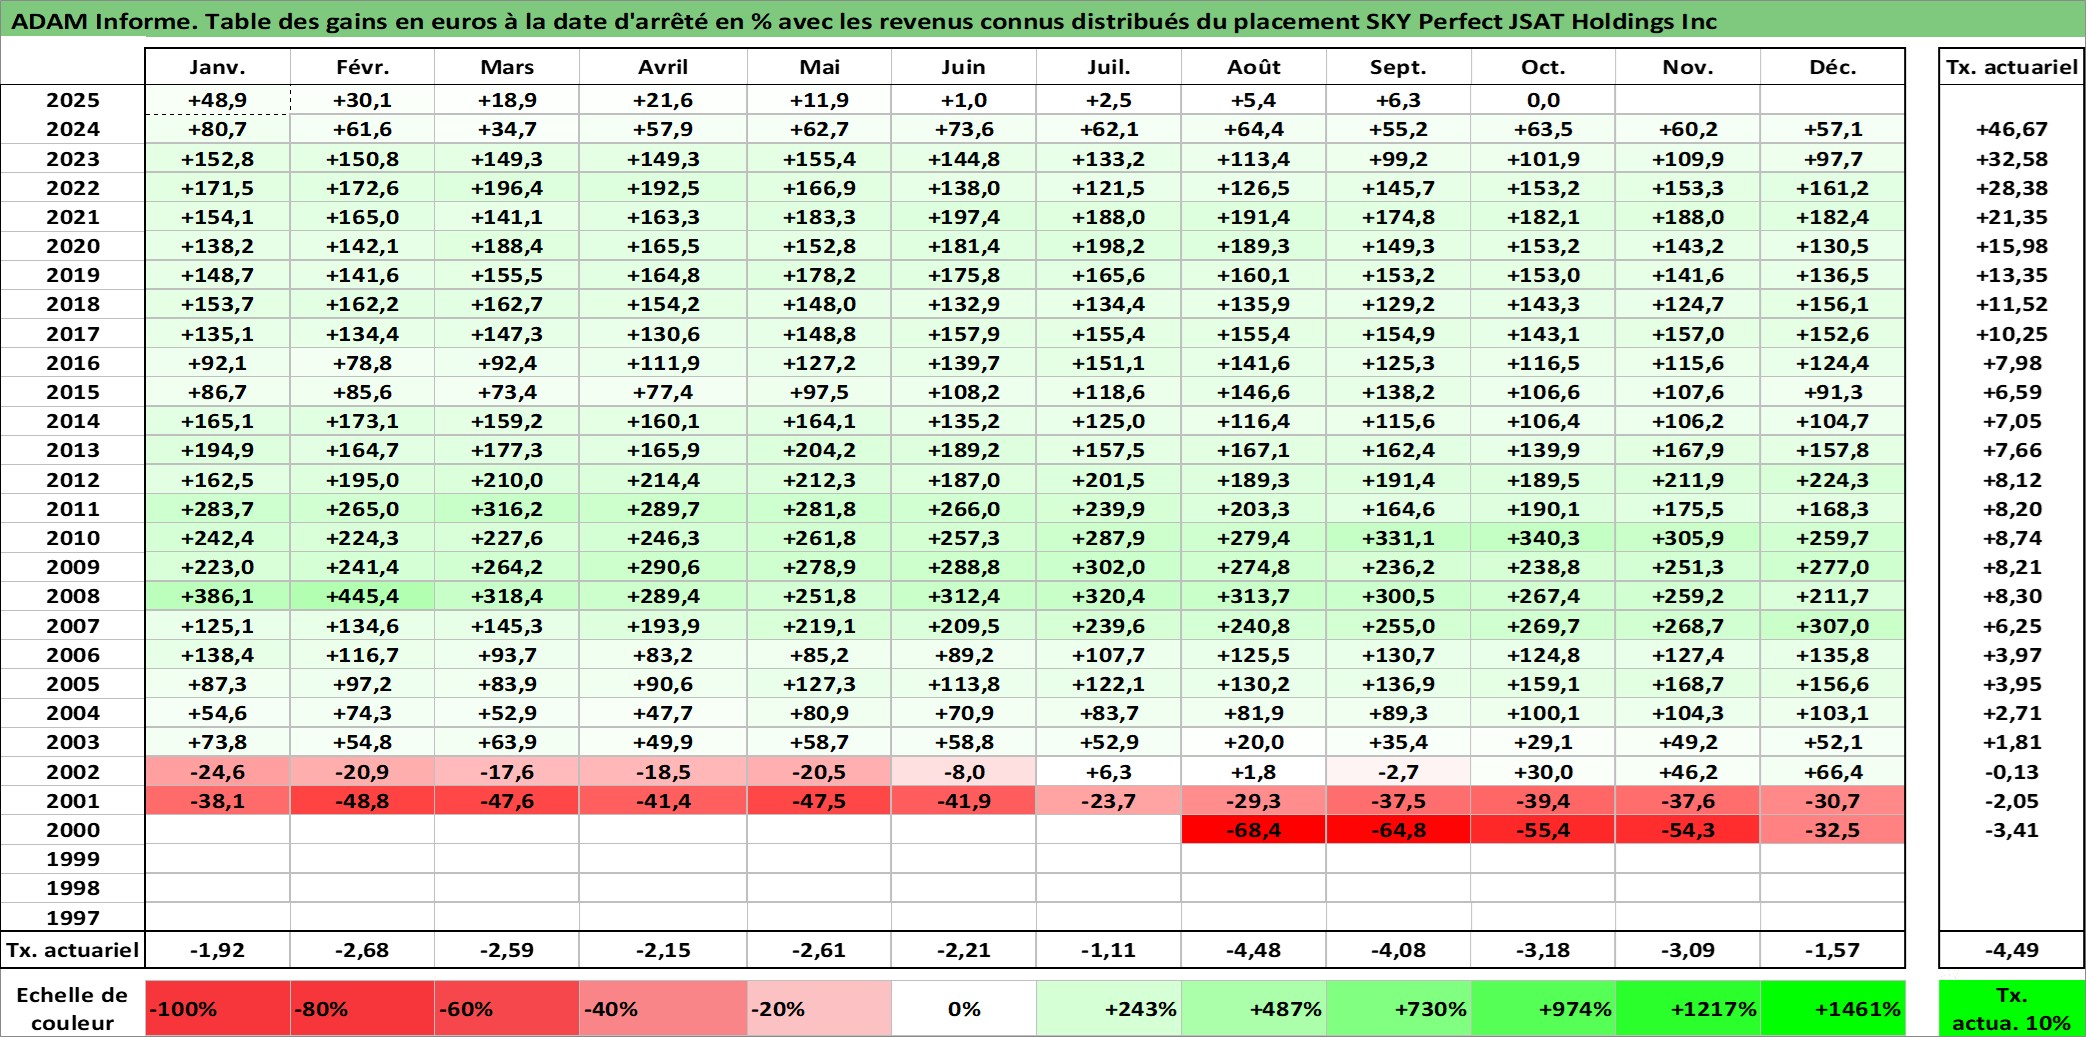Click the Mai column header
2086x1037 pixels.
[x=819, y=67]
